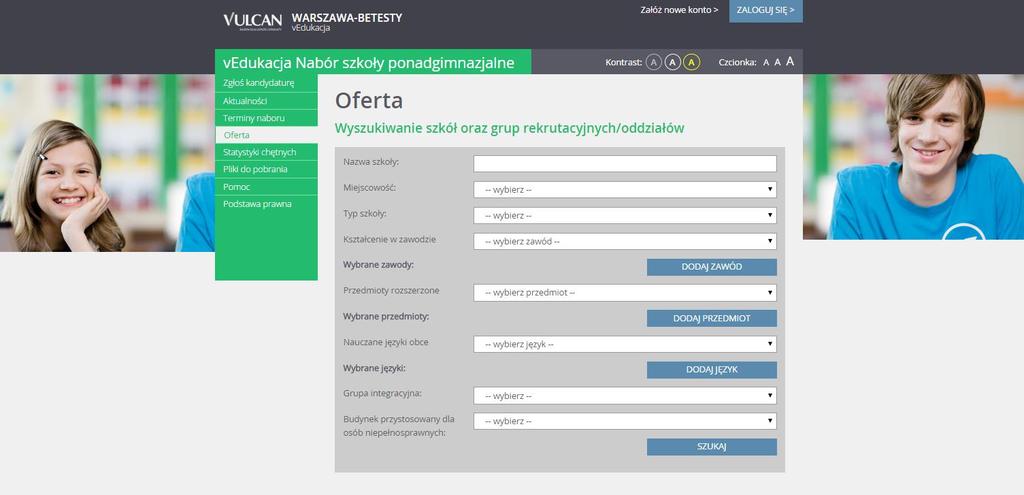This screenshot has width=1024, height=495.
Task: Select the yellow contrast A icon
Action: click(692, 62)
